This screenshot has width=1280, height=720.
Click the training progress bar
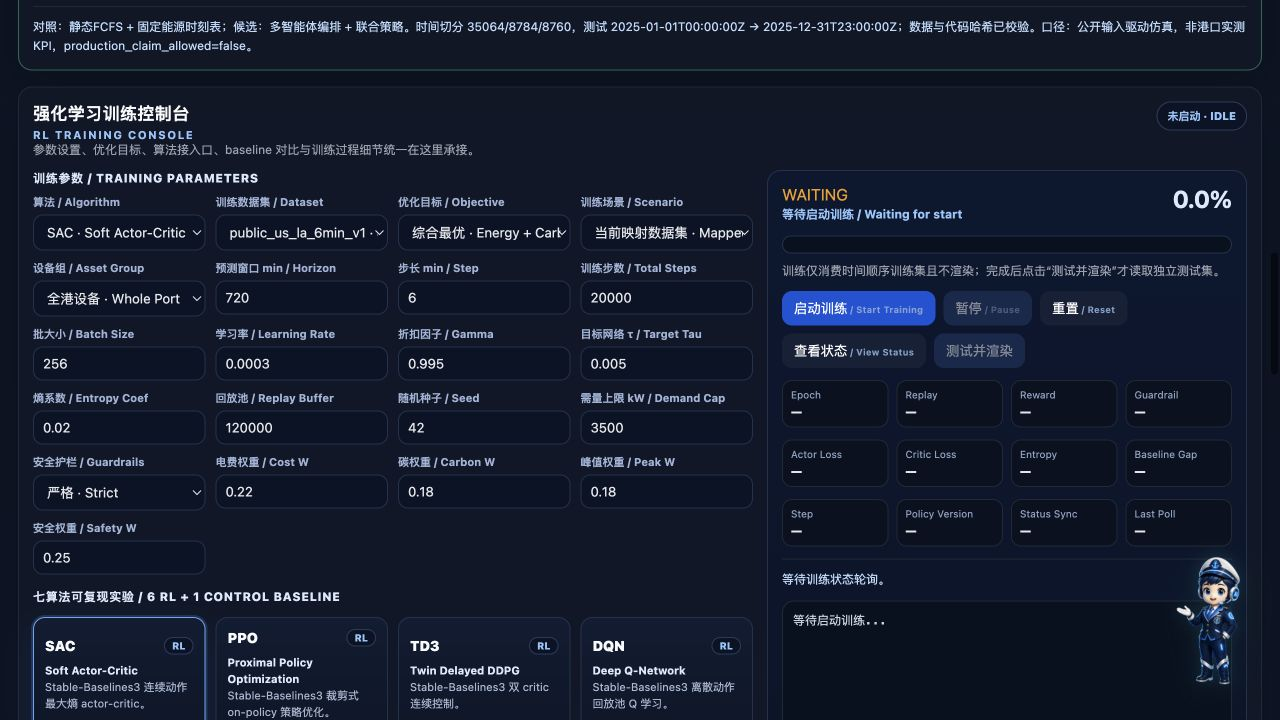[x=1006, y=244]
